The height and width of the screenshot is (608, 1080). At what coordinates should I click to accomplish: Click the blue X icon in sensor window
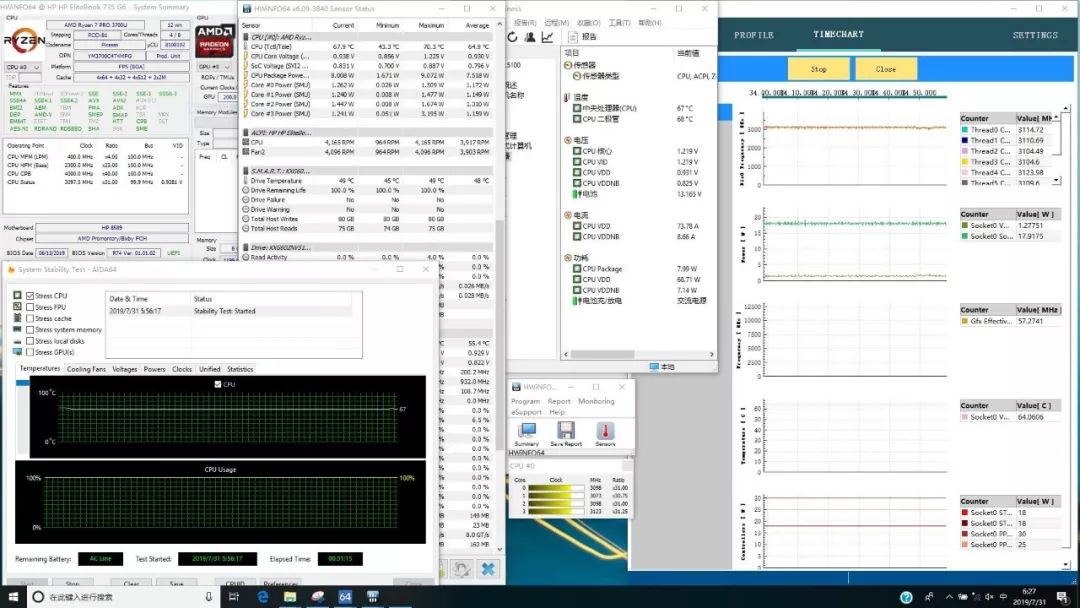click(487, 569)
